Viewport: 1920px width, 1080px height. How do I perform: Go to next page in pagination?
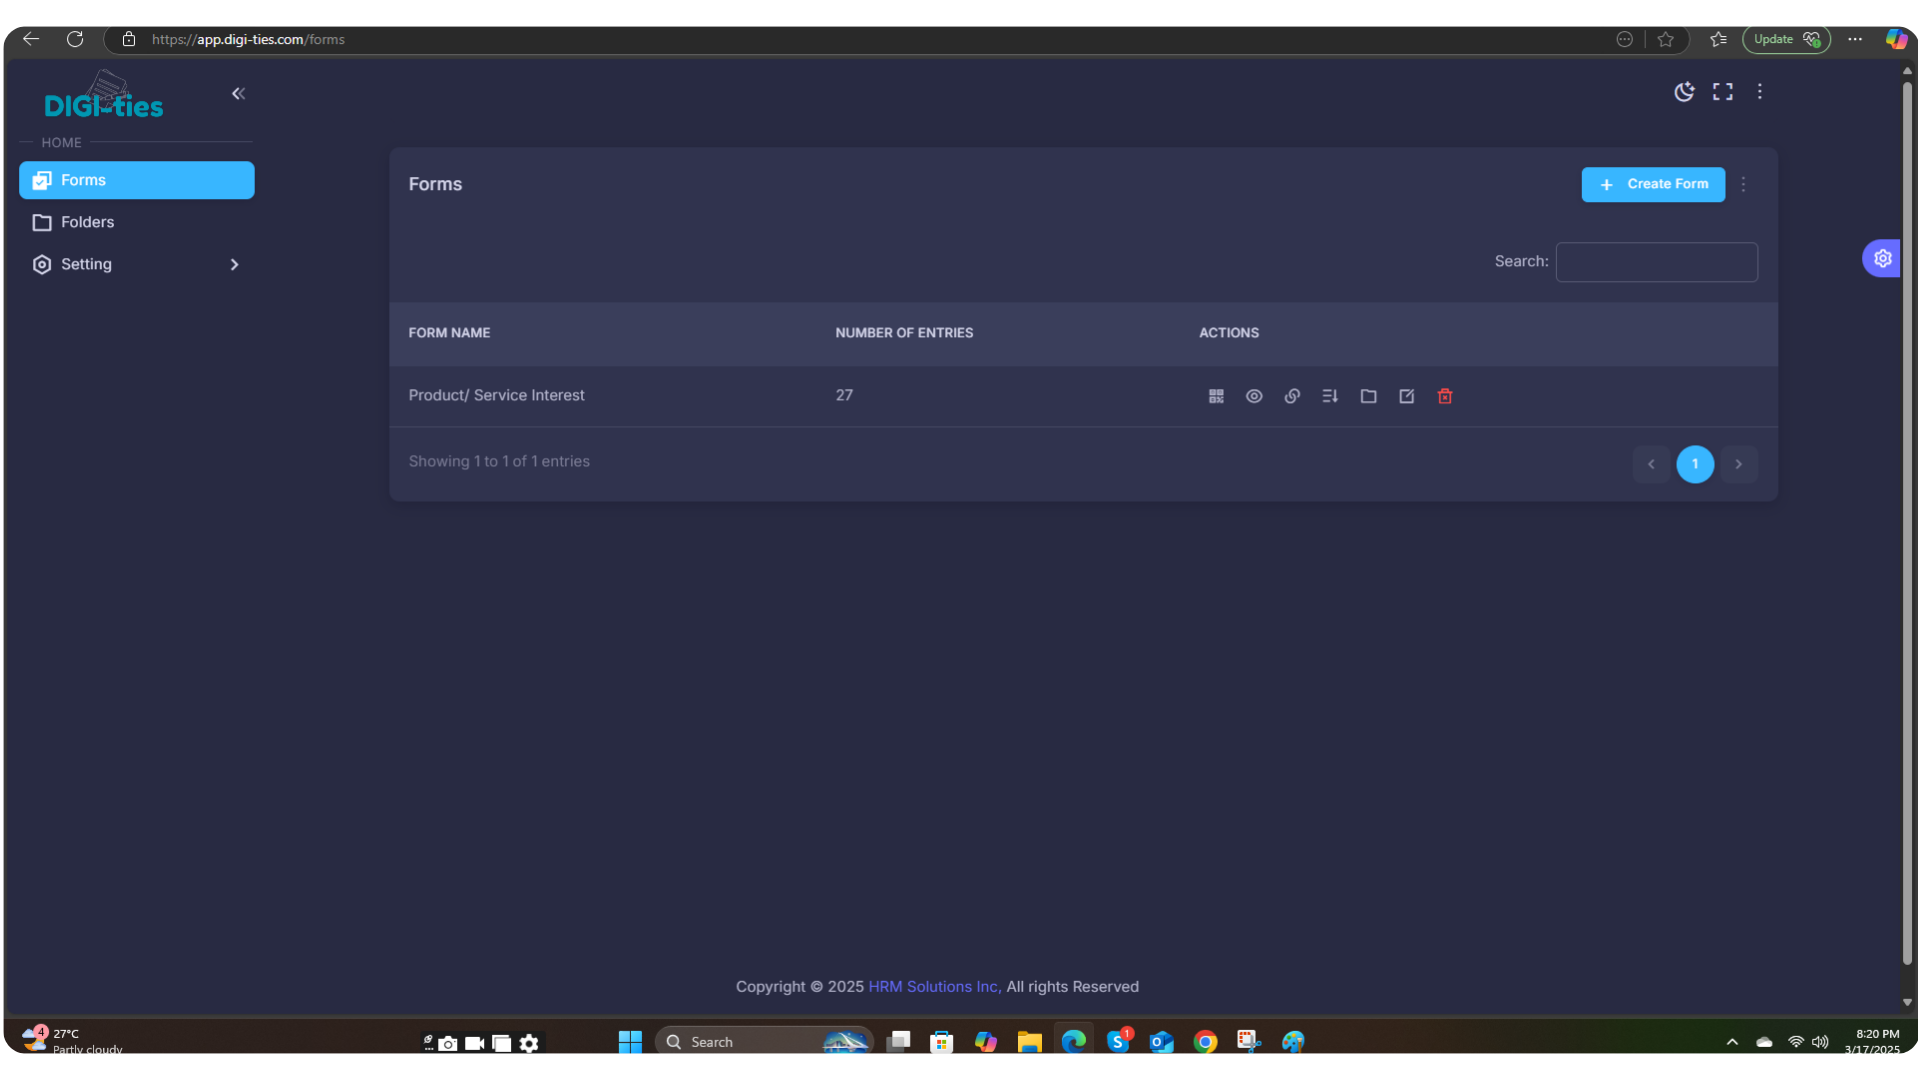pos(1738,464)
